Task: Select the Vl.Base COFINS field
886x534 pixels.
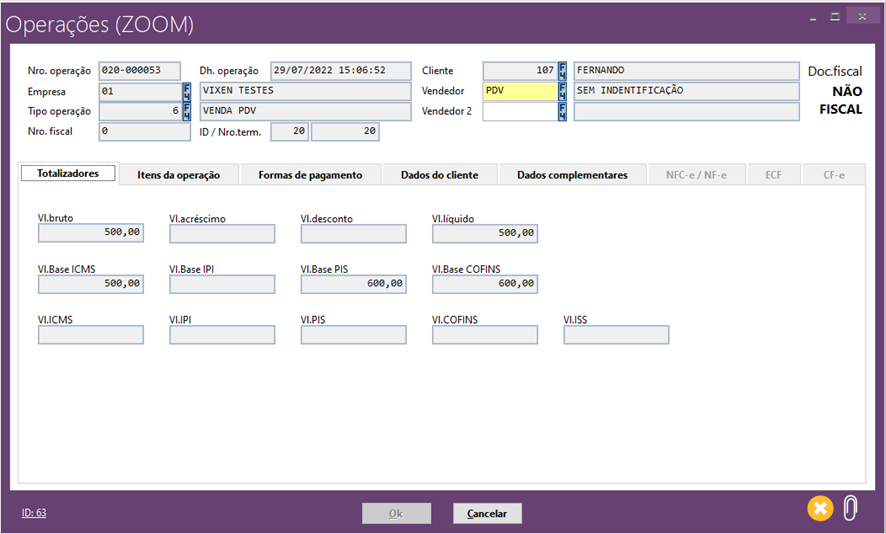Action: [x=485, y=284]
